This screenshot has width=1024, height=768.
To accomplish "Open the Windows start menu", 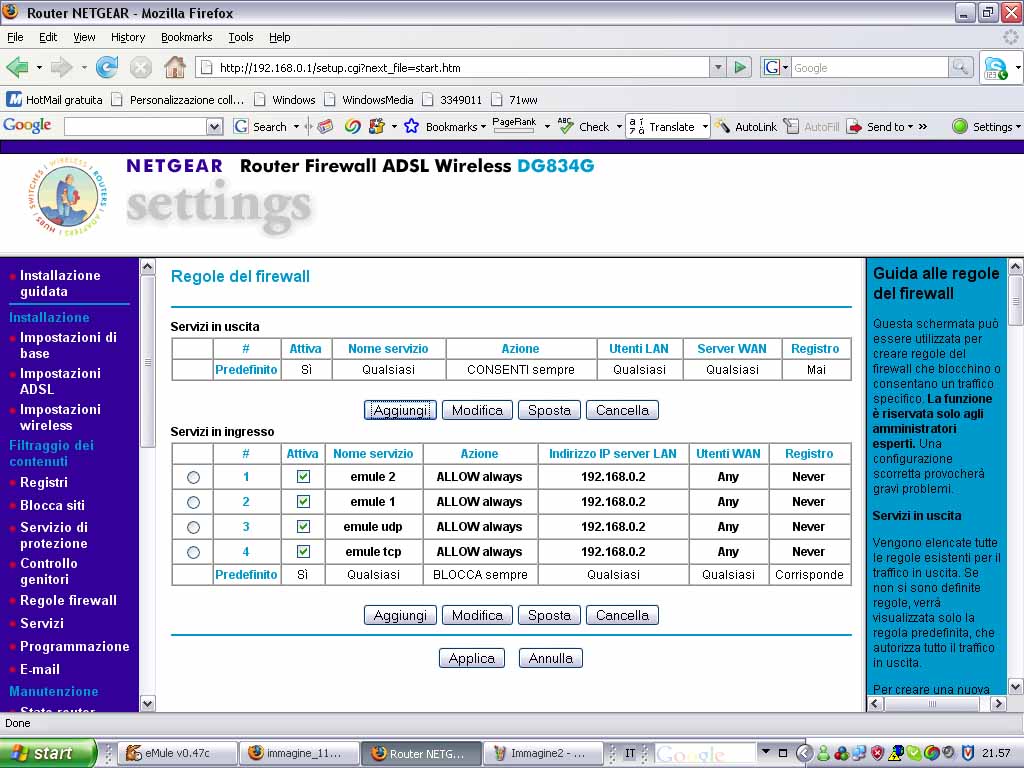I will (x=46, y=753).
